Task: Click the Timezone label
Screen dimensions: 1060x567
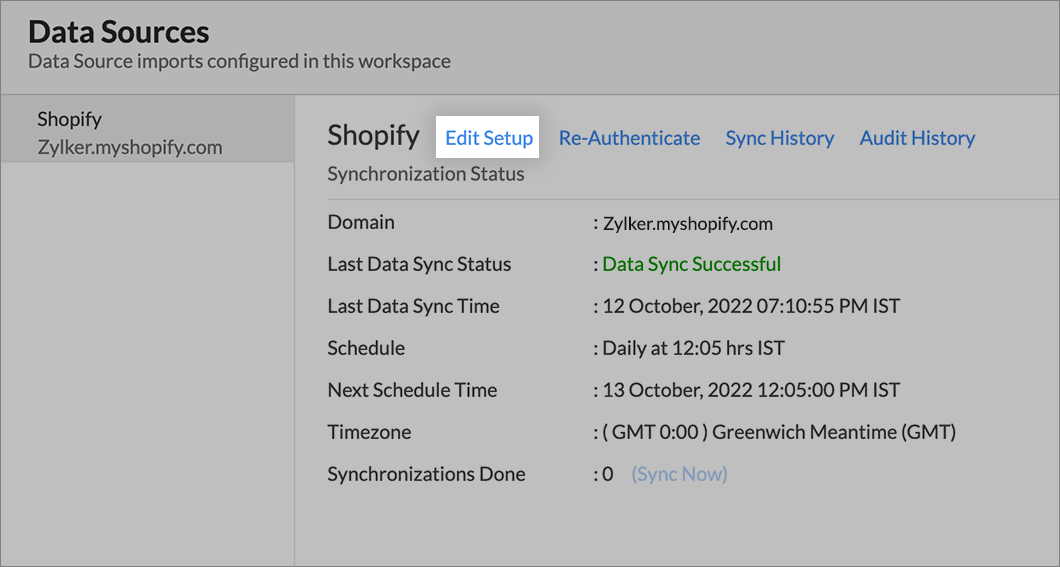Action: (x=369, y=432)
